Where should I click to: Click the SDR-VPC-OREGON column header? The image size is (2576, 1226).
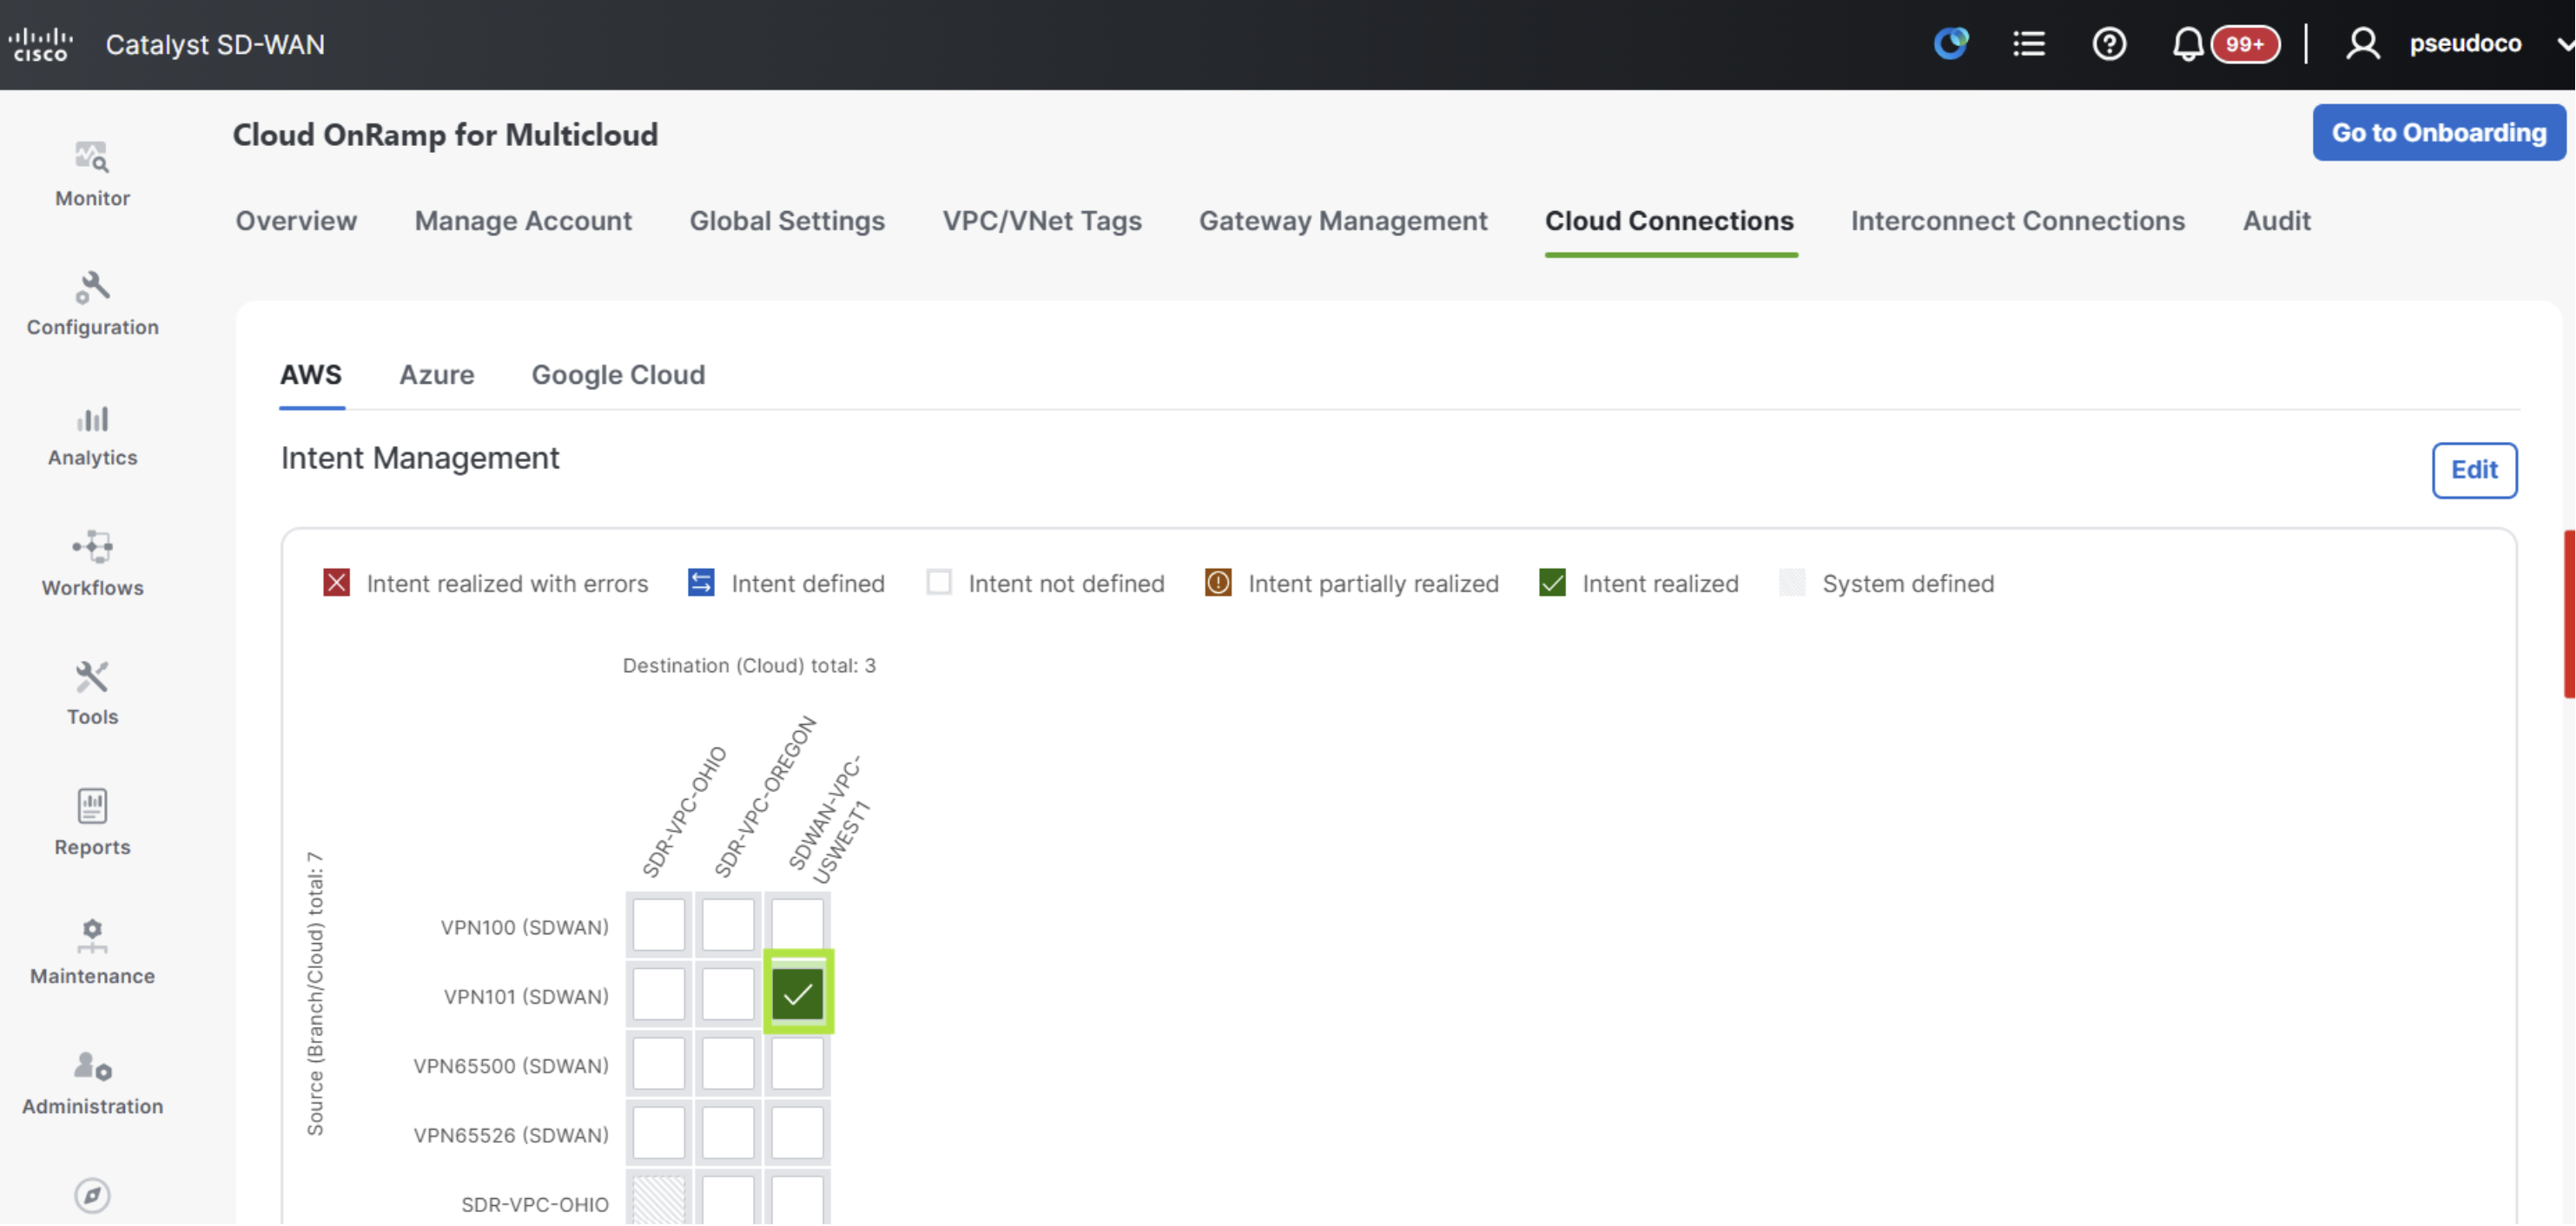click(x=766, y=797)
